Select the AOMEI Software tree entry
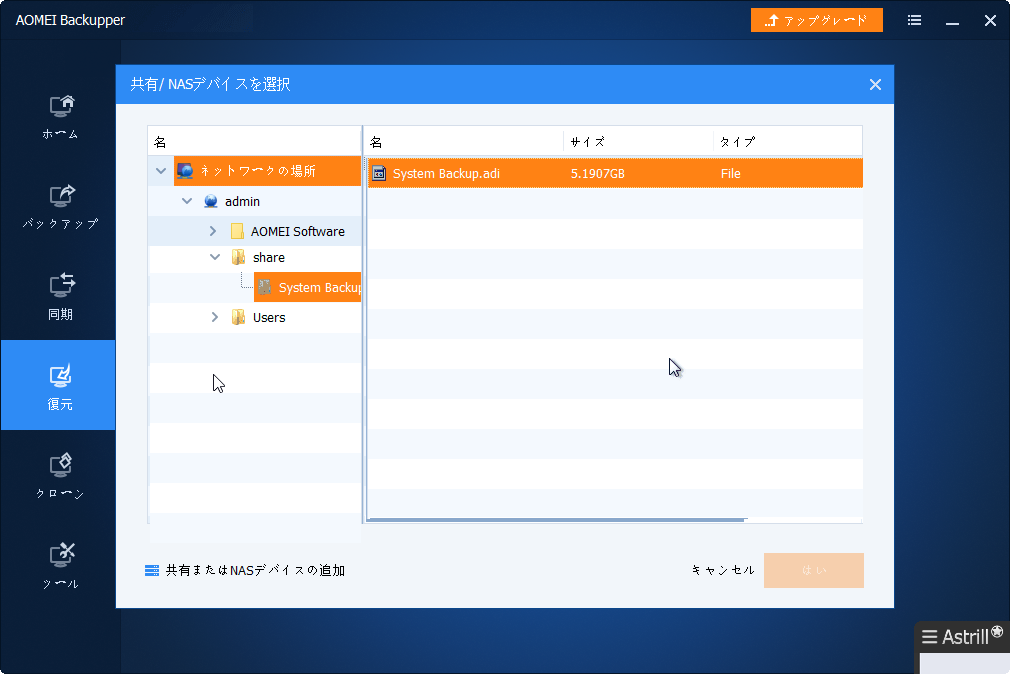 pyautogui.click(x=298, y=231)
